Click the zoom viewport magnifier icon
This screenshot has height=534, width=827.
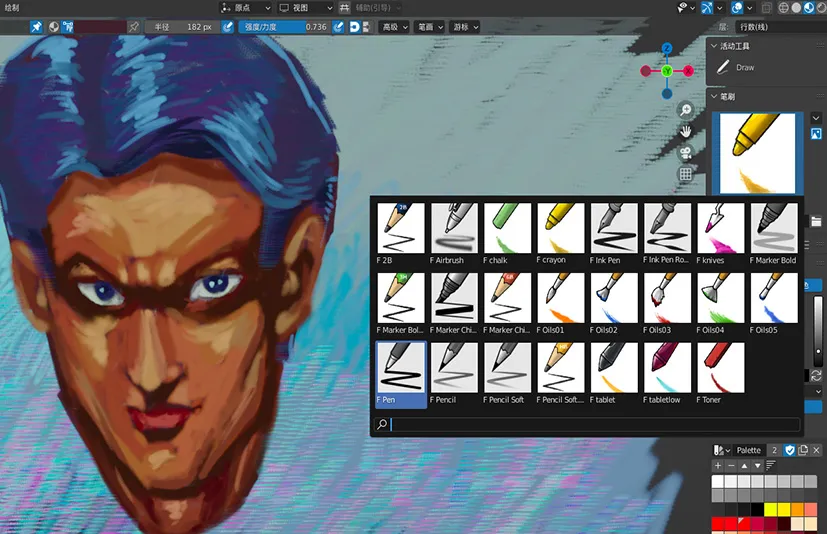click(x=685, y=110)
